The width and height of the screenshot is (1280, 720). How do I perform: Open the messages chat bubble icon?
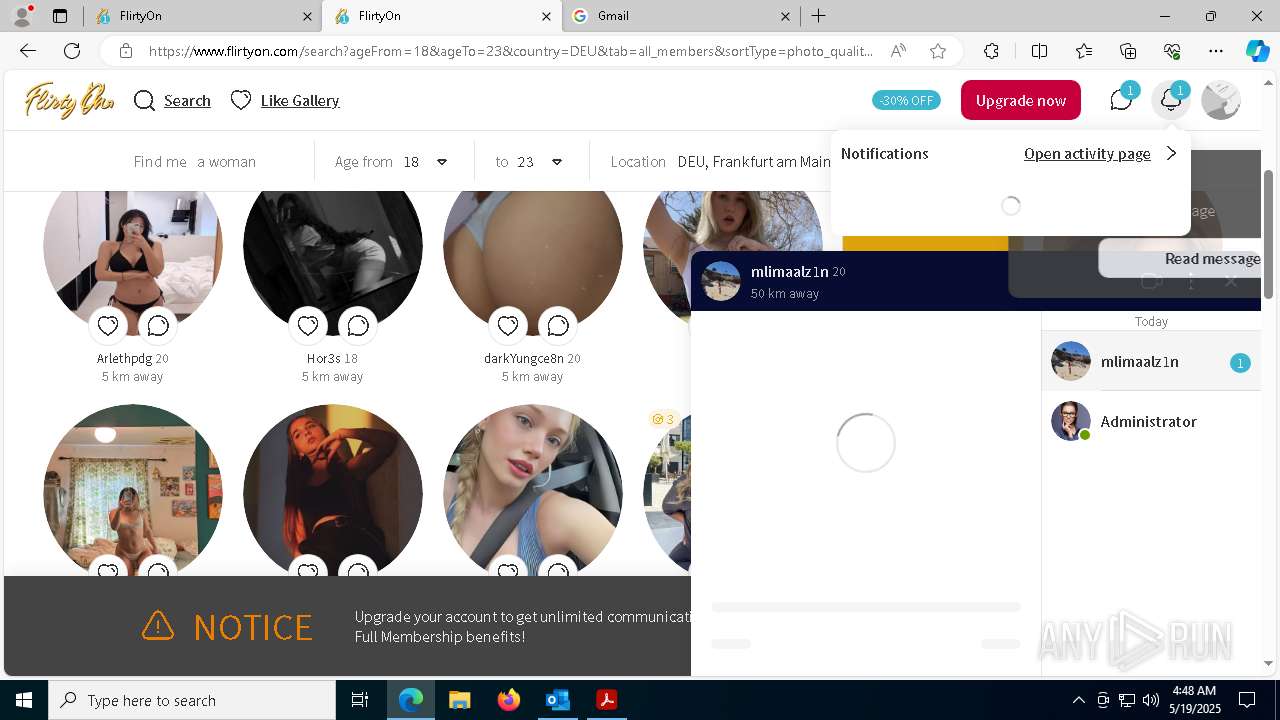pos(1121,100)
